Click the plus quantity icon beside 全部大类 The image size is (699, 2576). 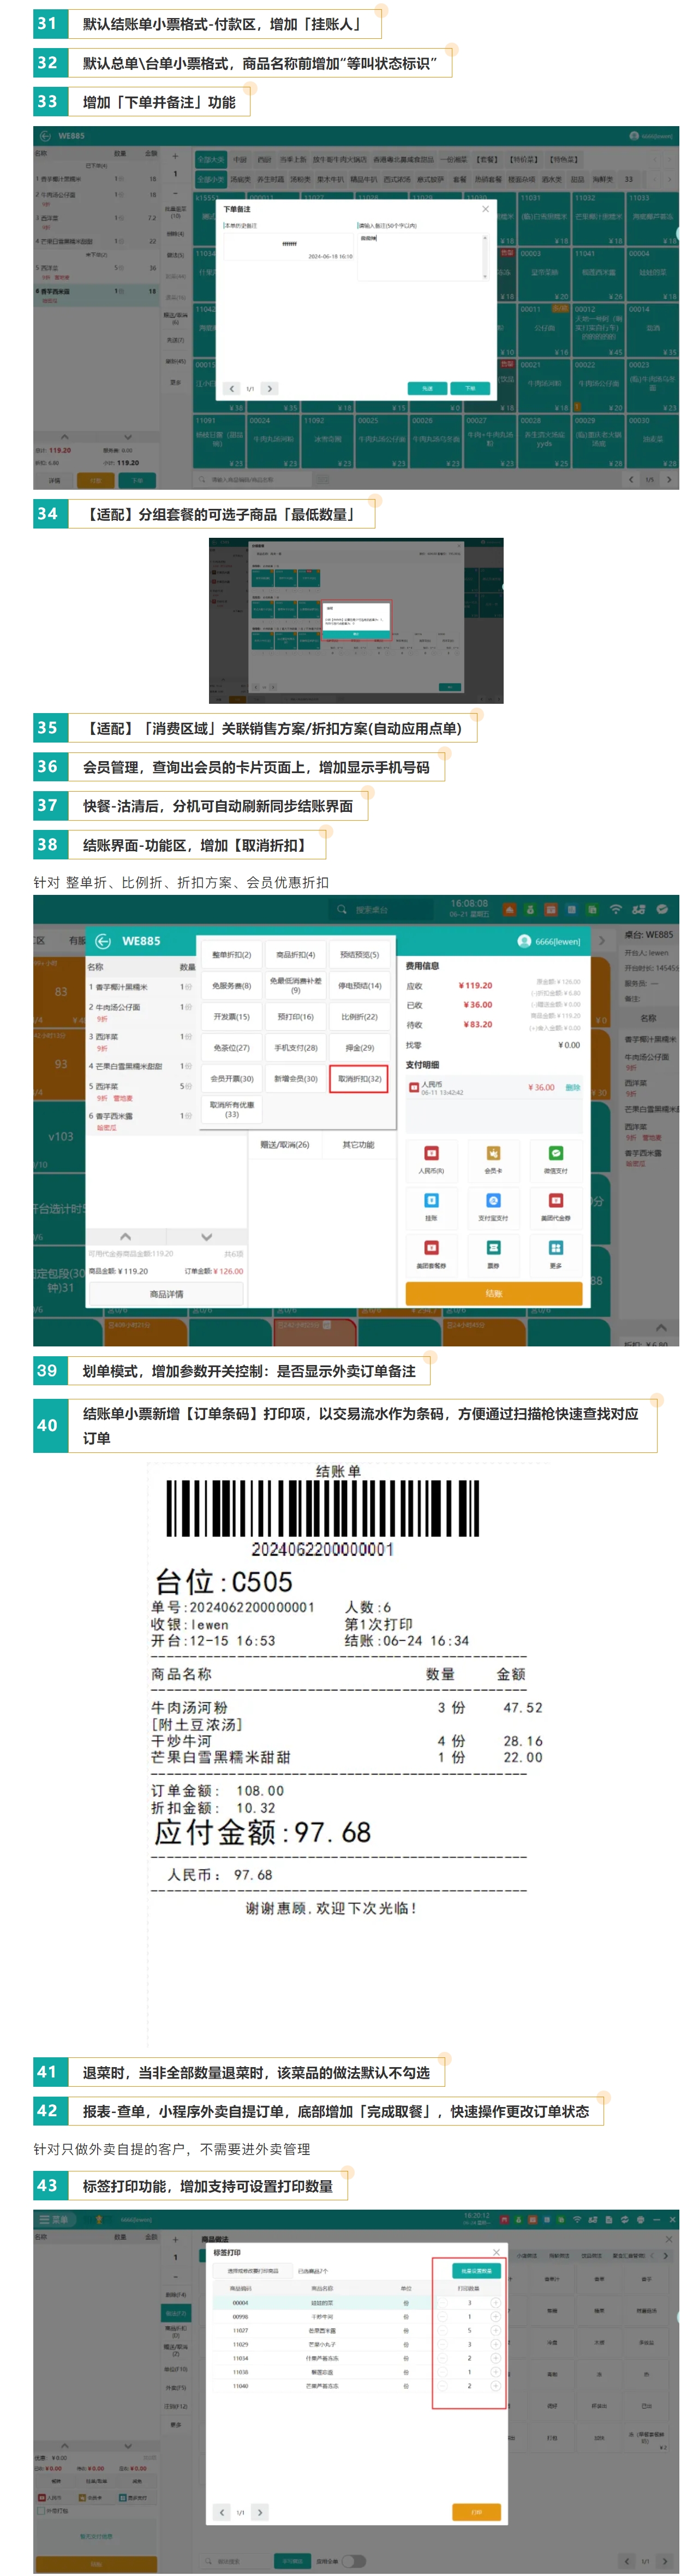pyautogui.click(x=176, y=157)
